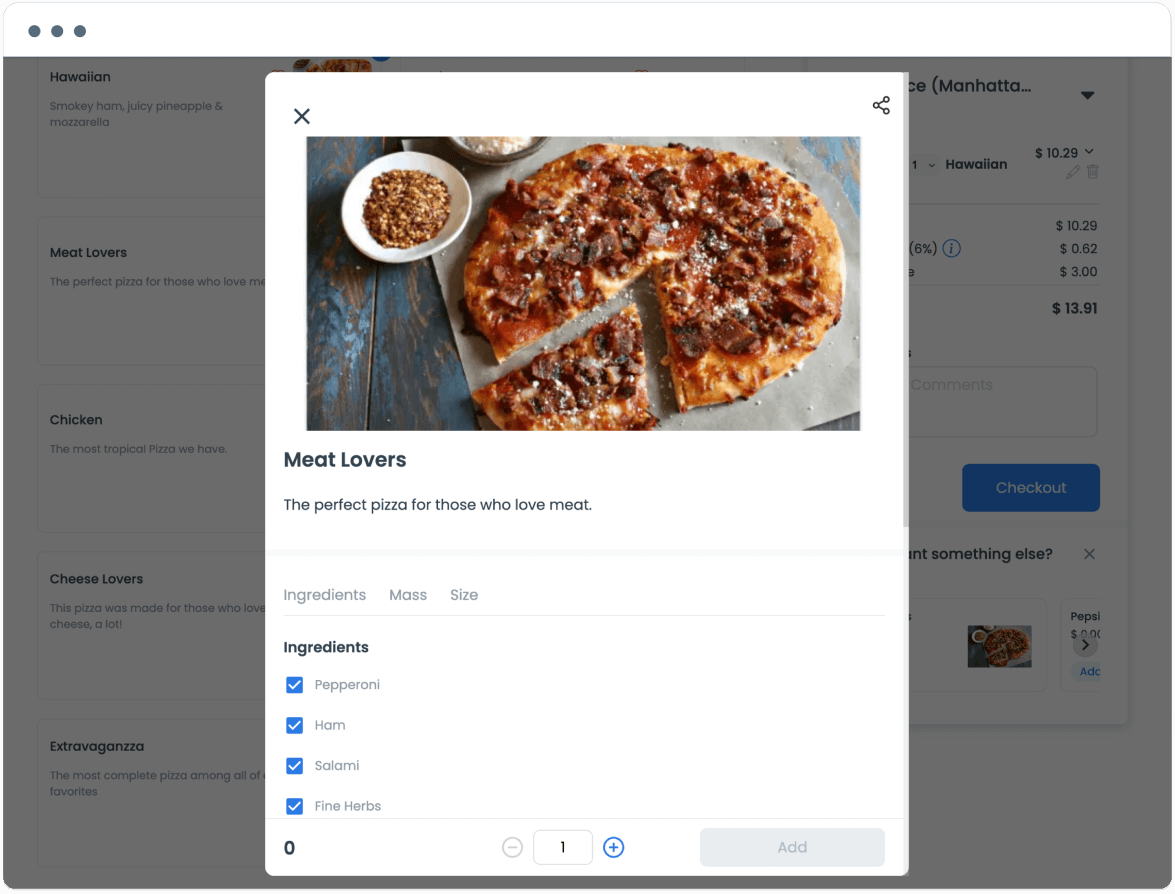The width and height of the screenshot is (1175, 894).
Task: Open the Chicken pizza menu card
Action: click(151, 459)
